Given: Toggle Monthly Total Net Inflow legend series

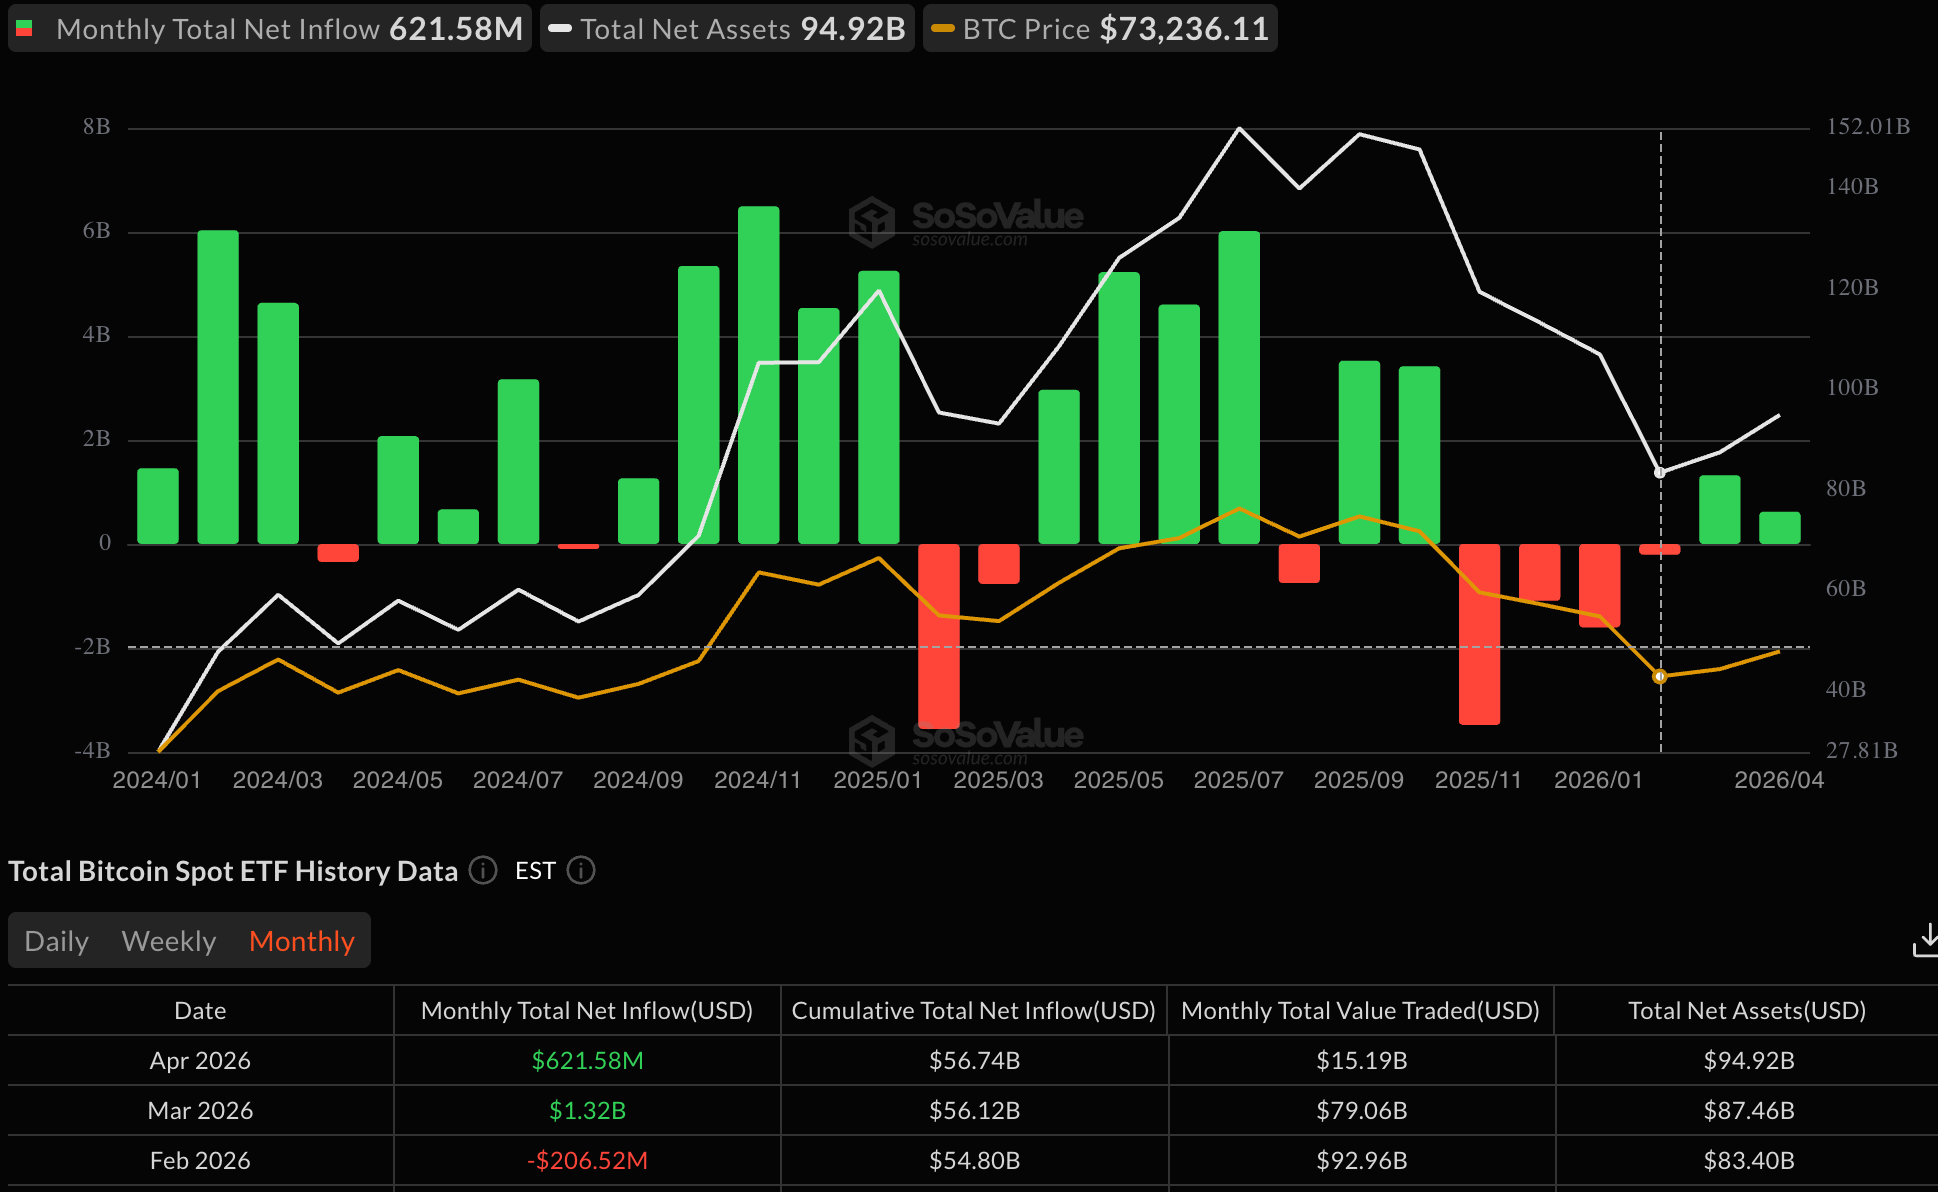Looking at the screenshot, I should point(270,29).
